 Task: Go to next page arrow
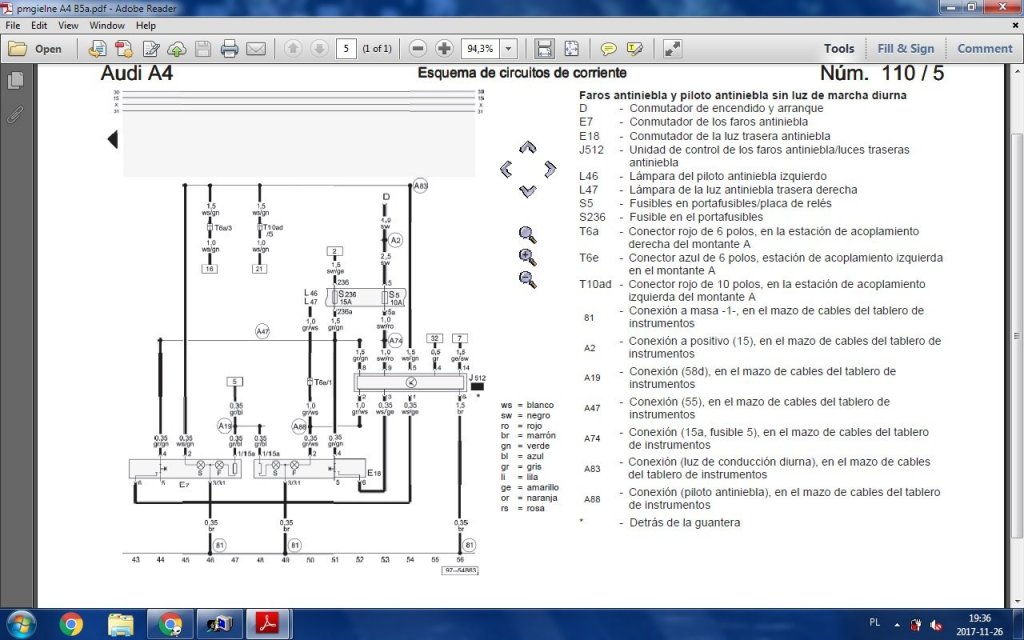pyautogui.click(x=319, y=49)
